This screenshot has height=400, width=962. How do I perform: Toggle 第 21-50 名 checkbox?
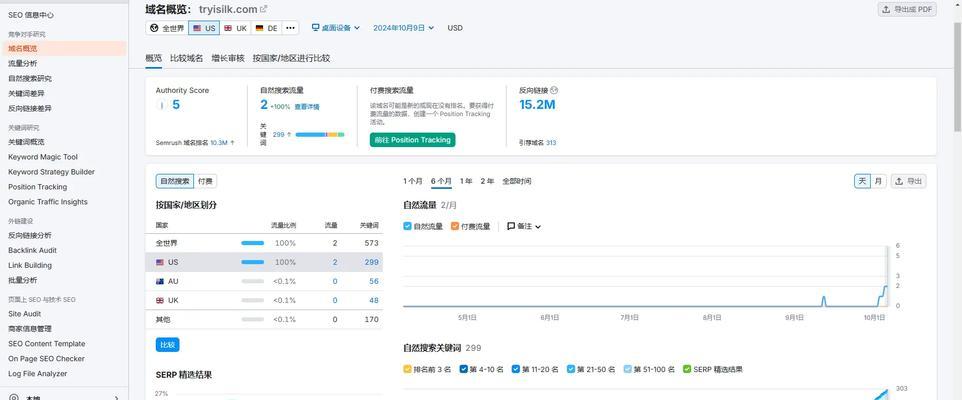point(571,369)
